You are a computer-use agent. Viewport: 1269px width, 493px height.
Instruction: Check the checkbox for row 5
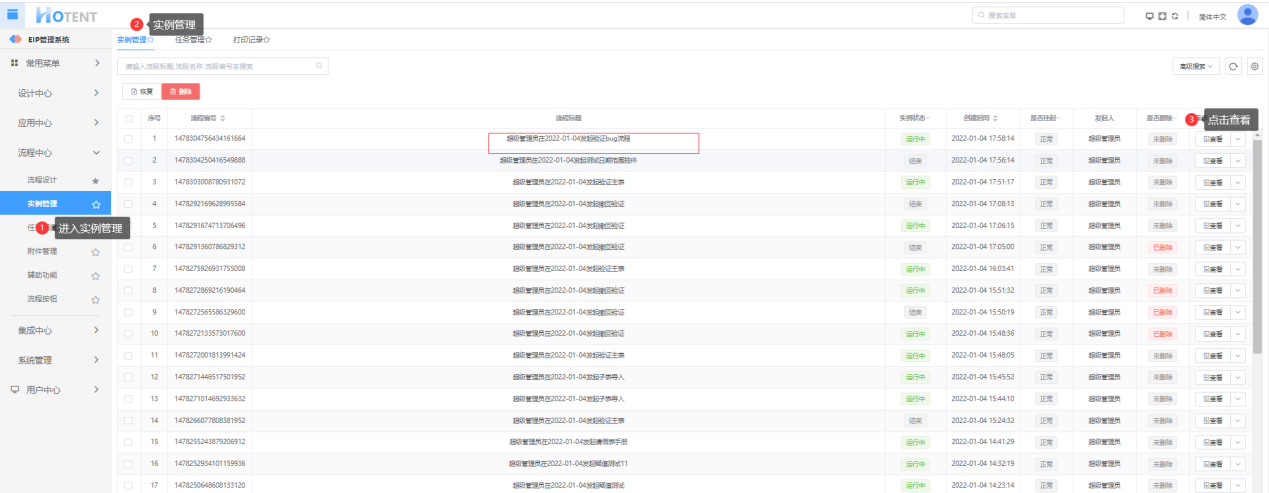point(128,225)
